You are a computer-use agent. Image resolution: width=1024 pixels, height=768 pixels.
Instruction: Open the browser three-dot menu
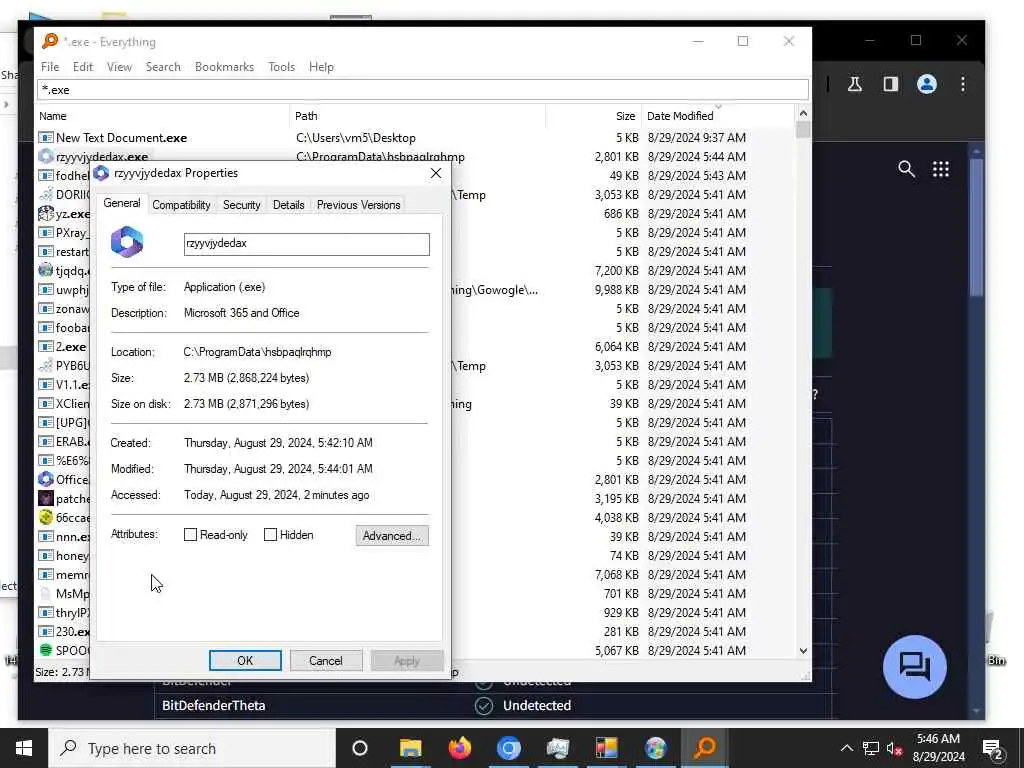(963, 84)
